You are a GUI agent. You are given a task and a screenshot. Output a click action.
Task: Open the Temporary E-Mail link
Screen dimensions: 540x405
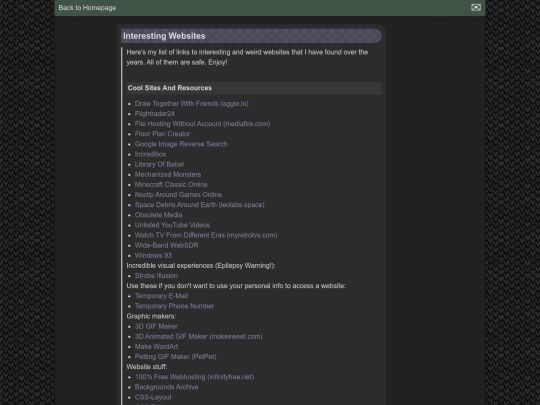(x=162, y=296)
